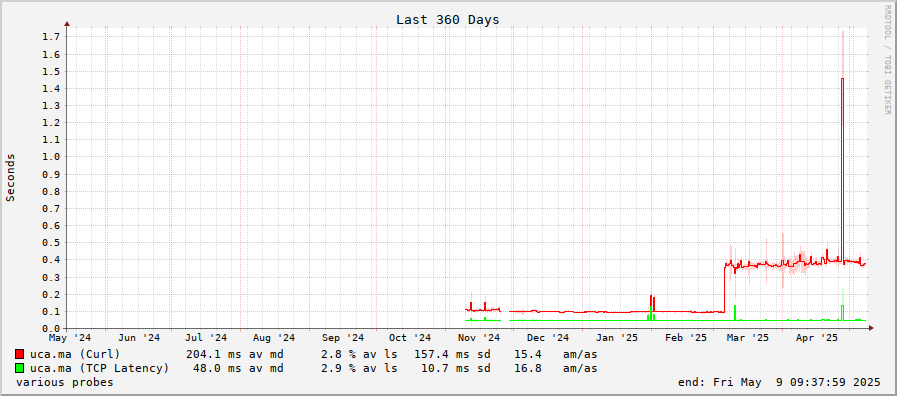Image resolution: width=897 pixels, height=396 pixels.
Task: Click the green TCP Latency legend swatch
Action: (x=19, y=368)
